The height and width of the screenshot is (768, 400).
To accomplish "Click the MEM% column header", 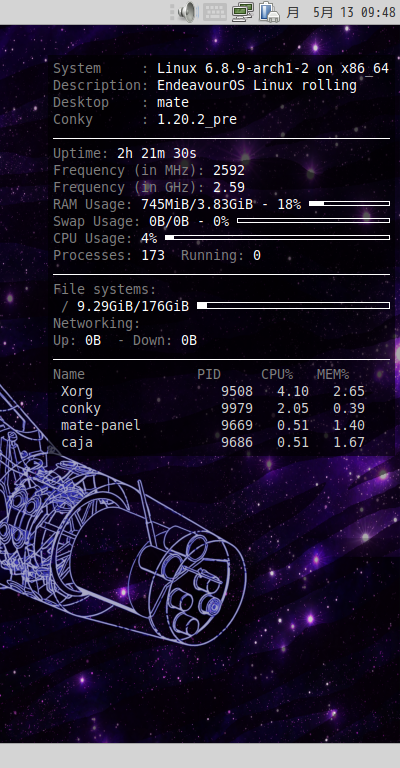I will point(333,375).
